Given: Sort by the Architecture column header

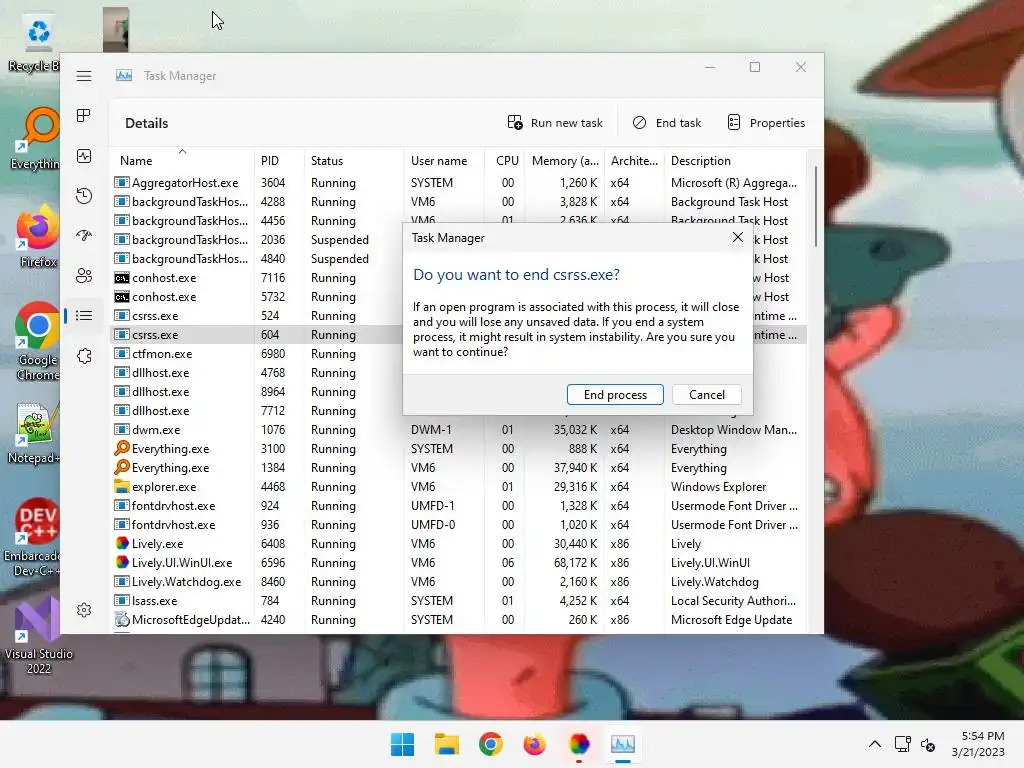Looking at the screenshot, I should 634,161.
